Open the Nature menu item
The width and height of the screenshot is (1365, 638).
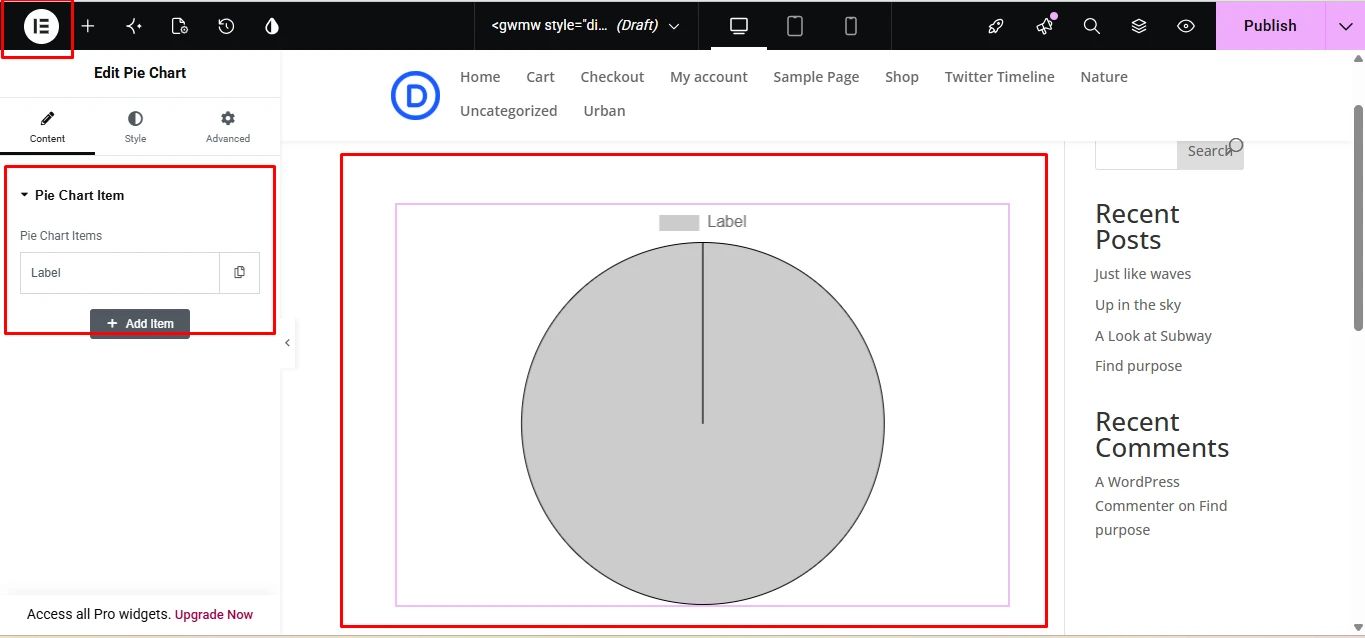(x=1104, y=77)
